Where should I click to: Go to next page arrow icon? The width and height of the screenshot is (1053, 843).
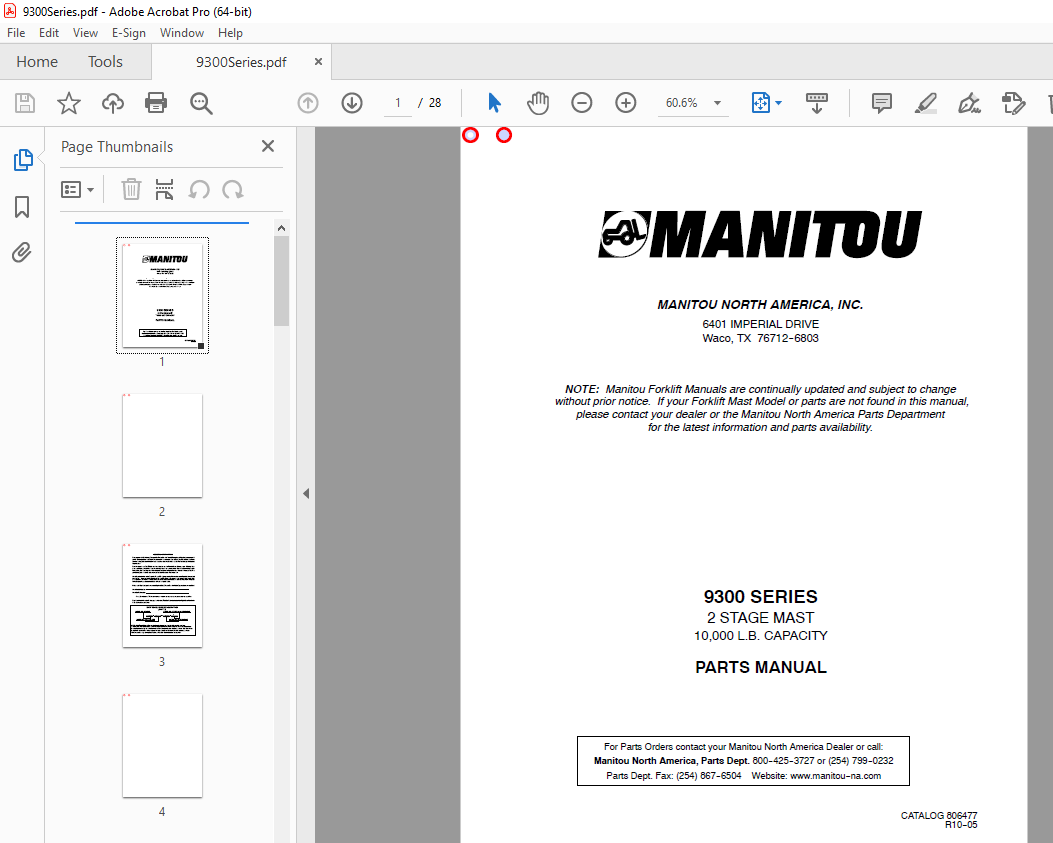352,103
